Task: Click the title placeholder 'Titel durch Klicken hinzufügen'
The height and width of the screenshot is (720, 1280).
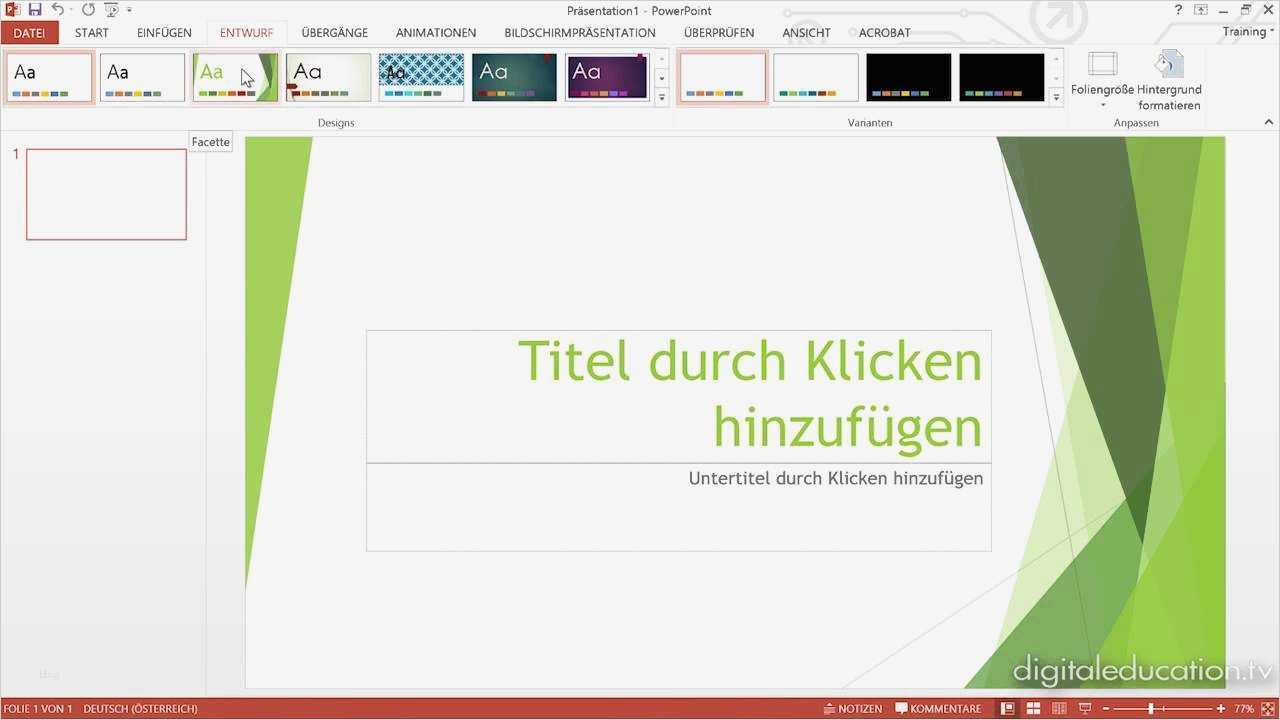Action: [679, 396]
